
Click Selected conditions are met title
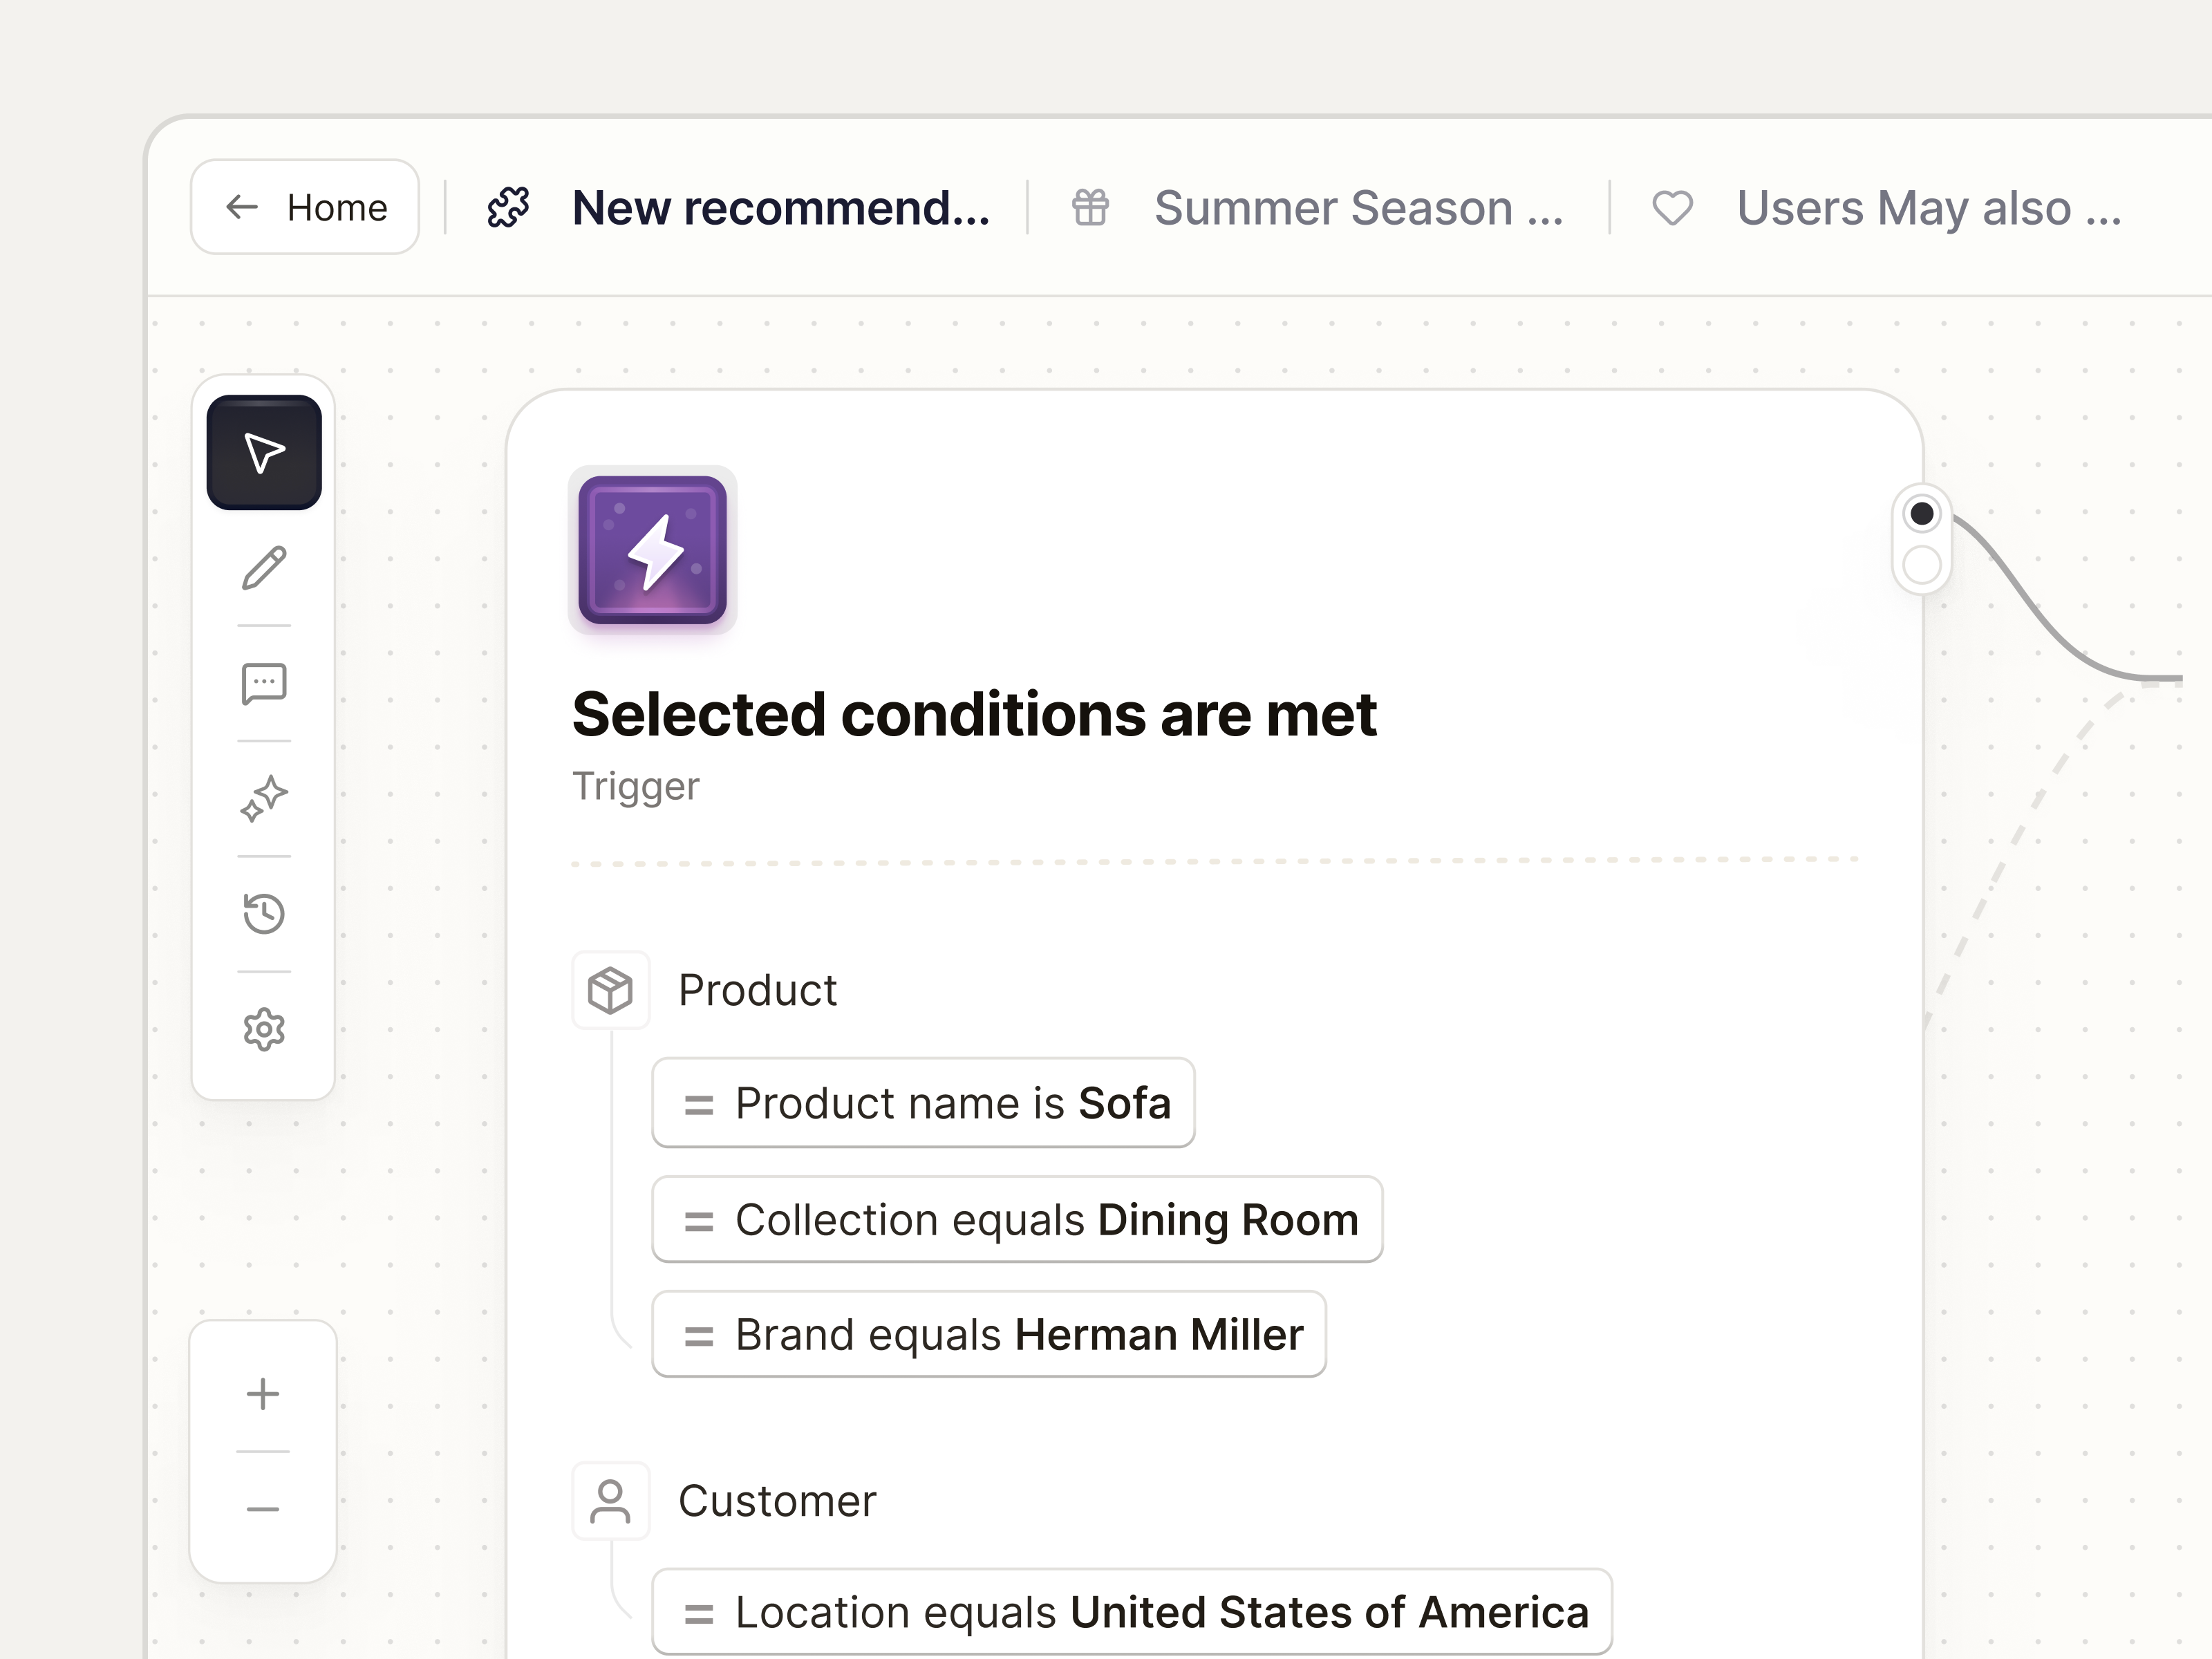tap(974, 715)
